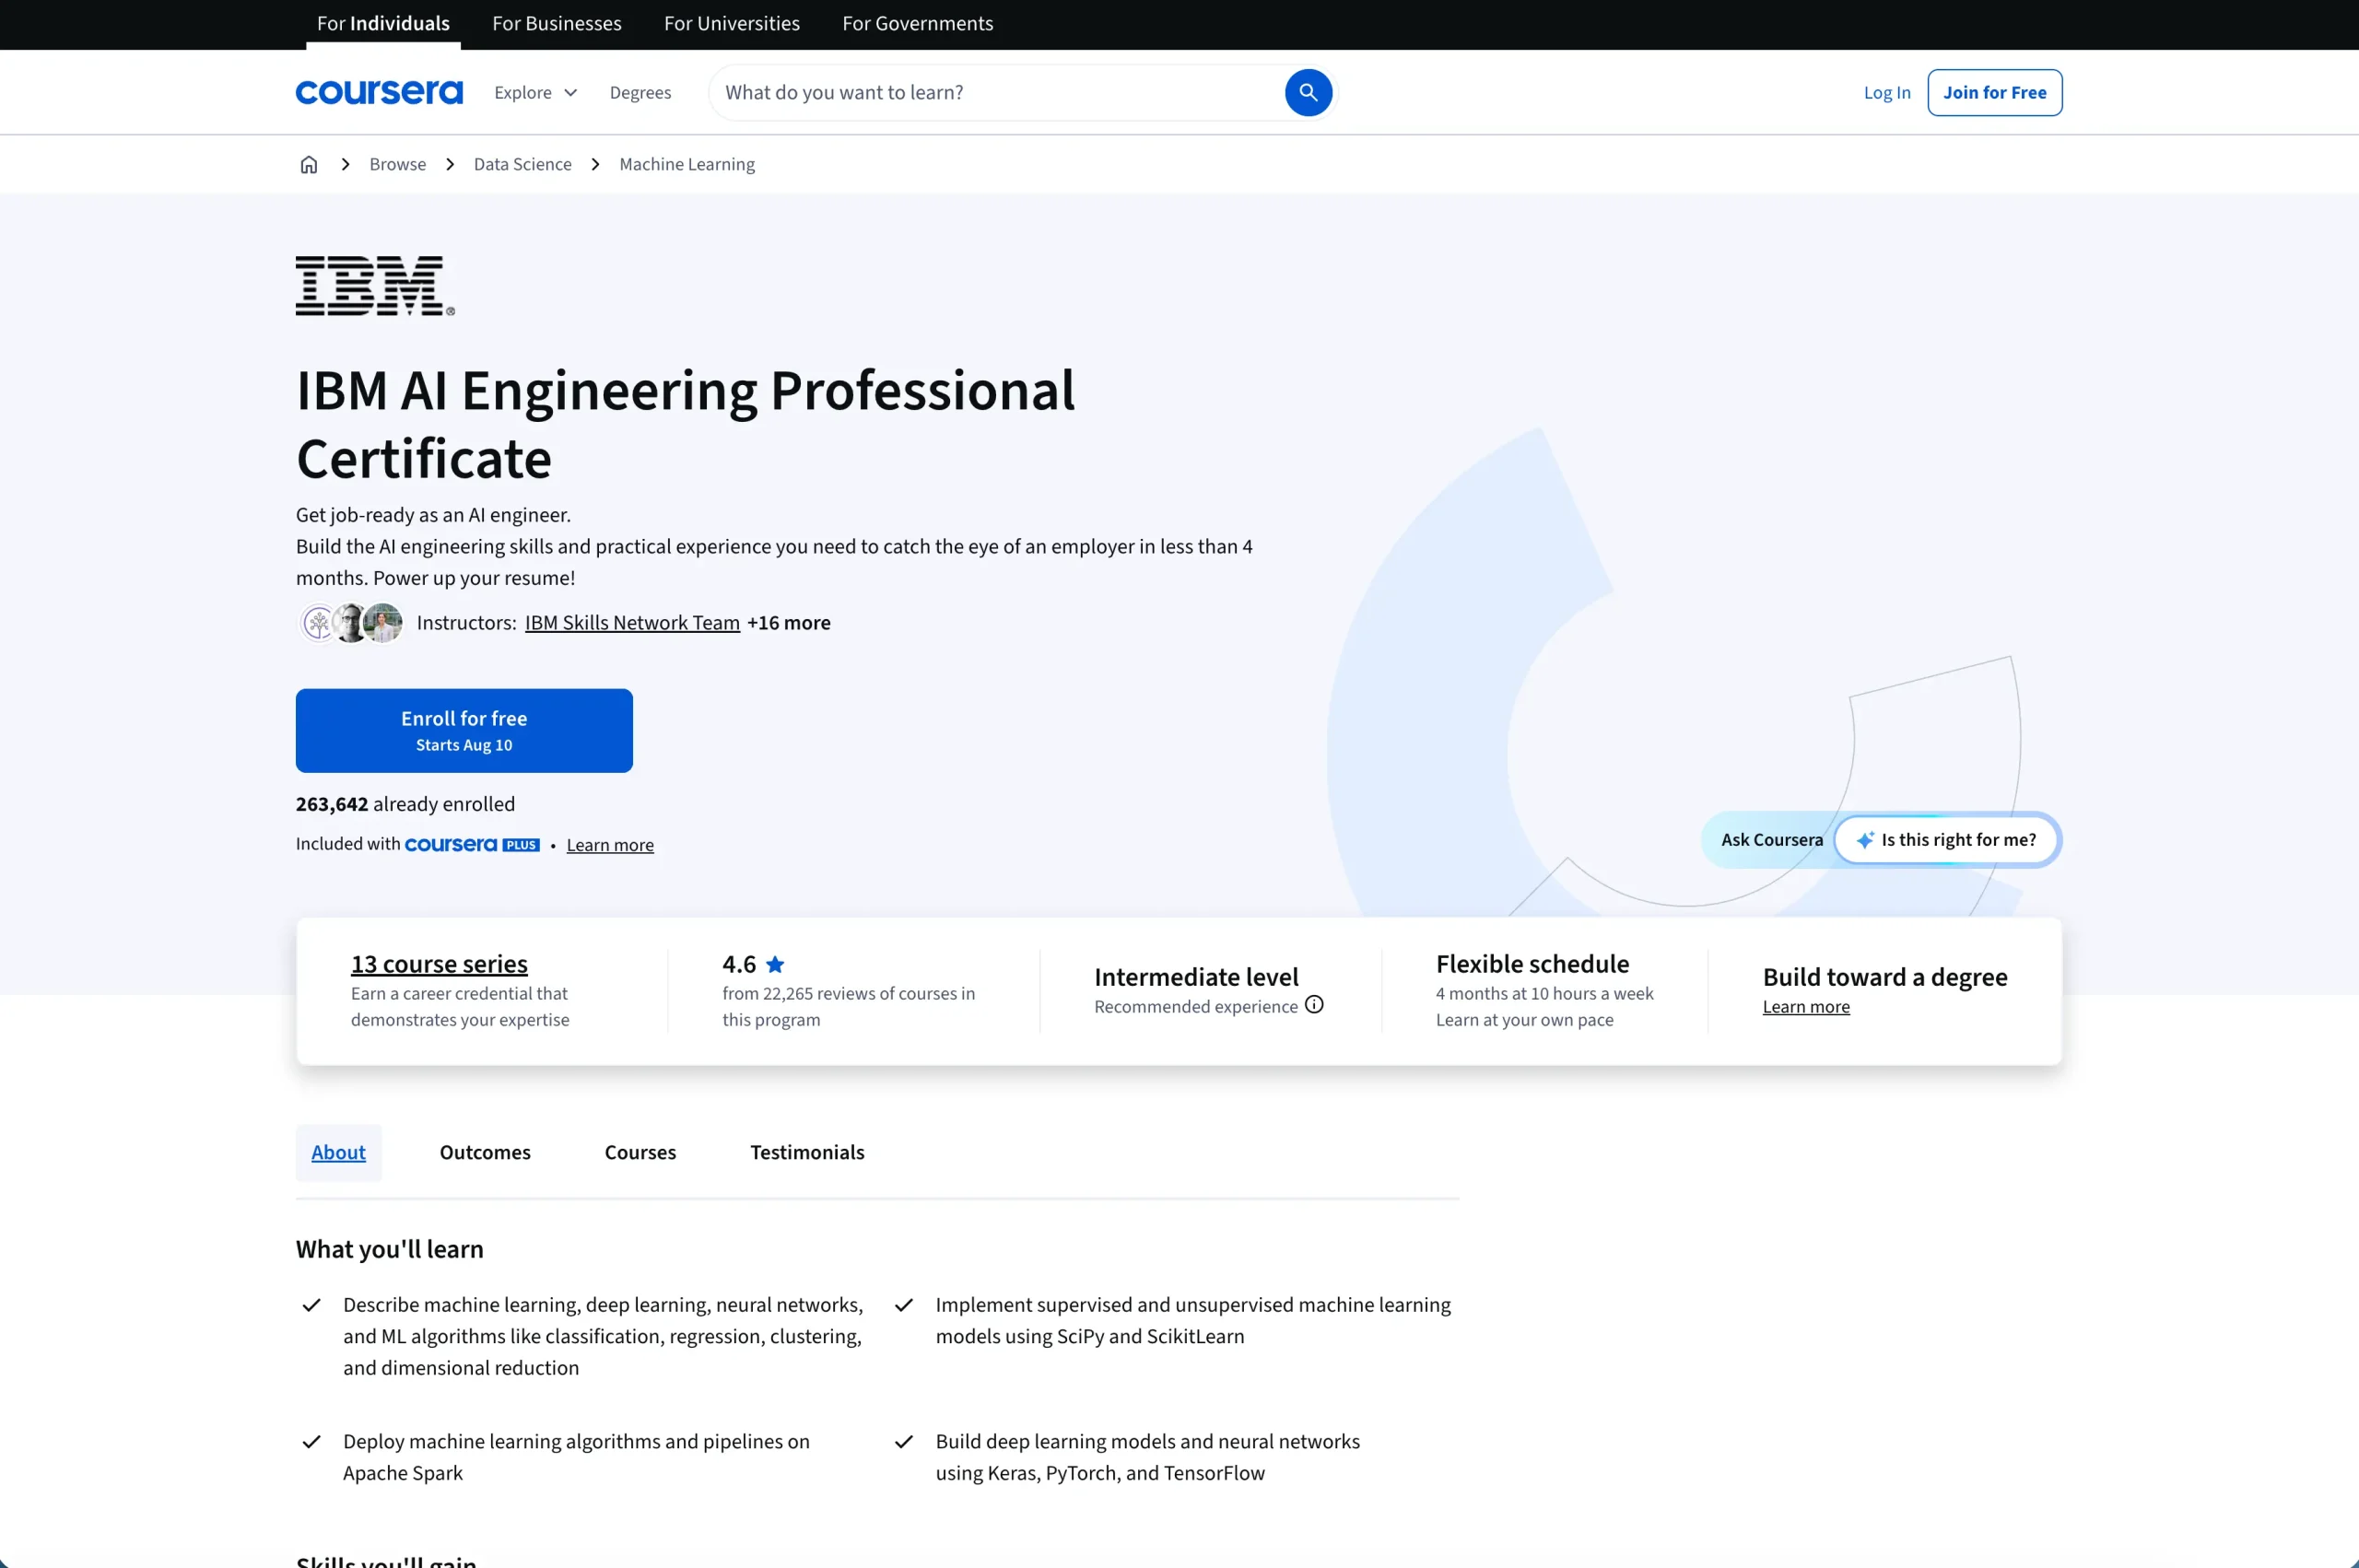Switch to For Governments
The width and height of the screenshot is (2359, 1568).
click(x=918, y=23)
